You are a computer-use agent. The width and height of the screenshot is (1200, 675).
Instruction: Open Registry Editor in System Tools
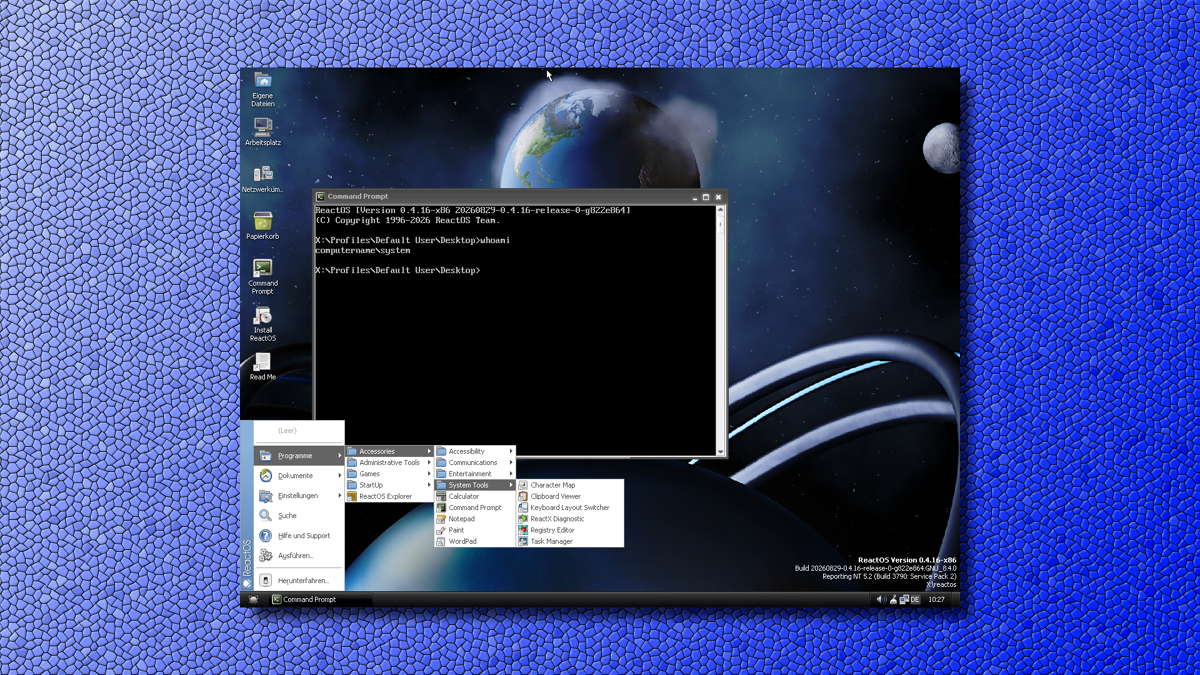(x=570, y=530)
